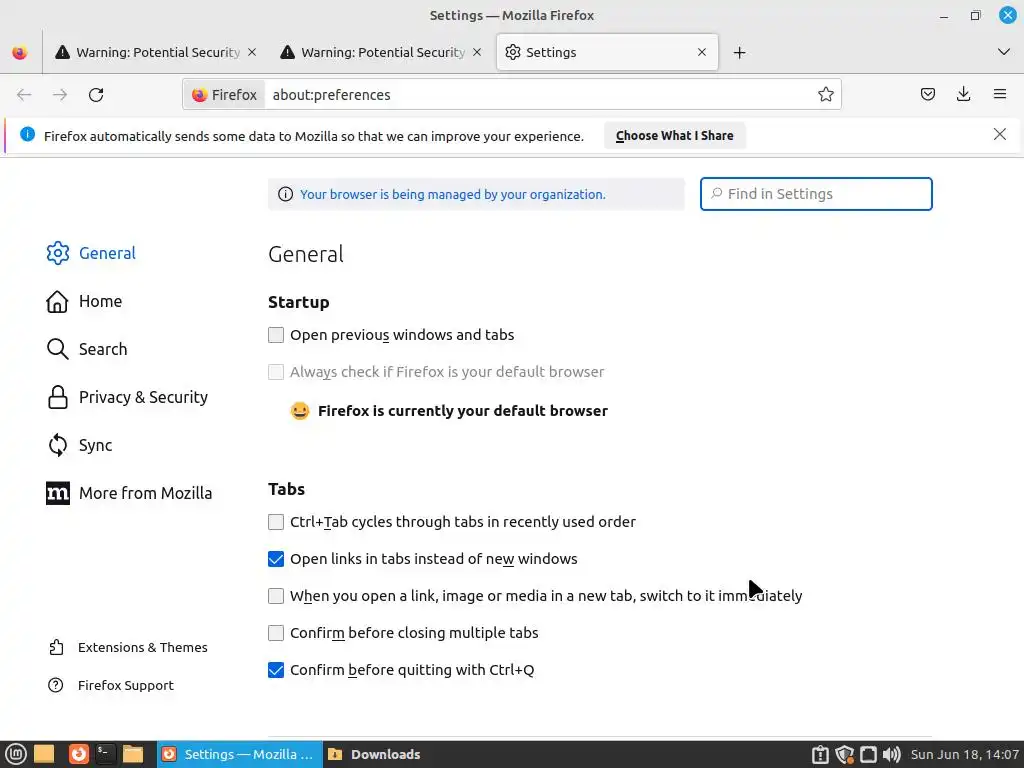This screenshot has width=1024, height=768.
Task: Open the volume control tray icon
Action: pyautogui.click(x=891, y=755)
